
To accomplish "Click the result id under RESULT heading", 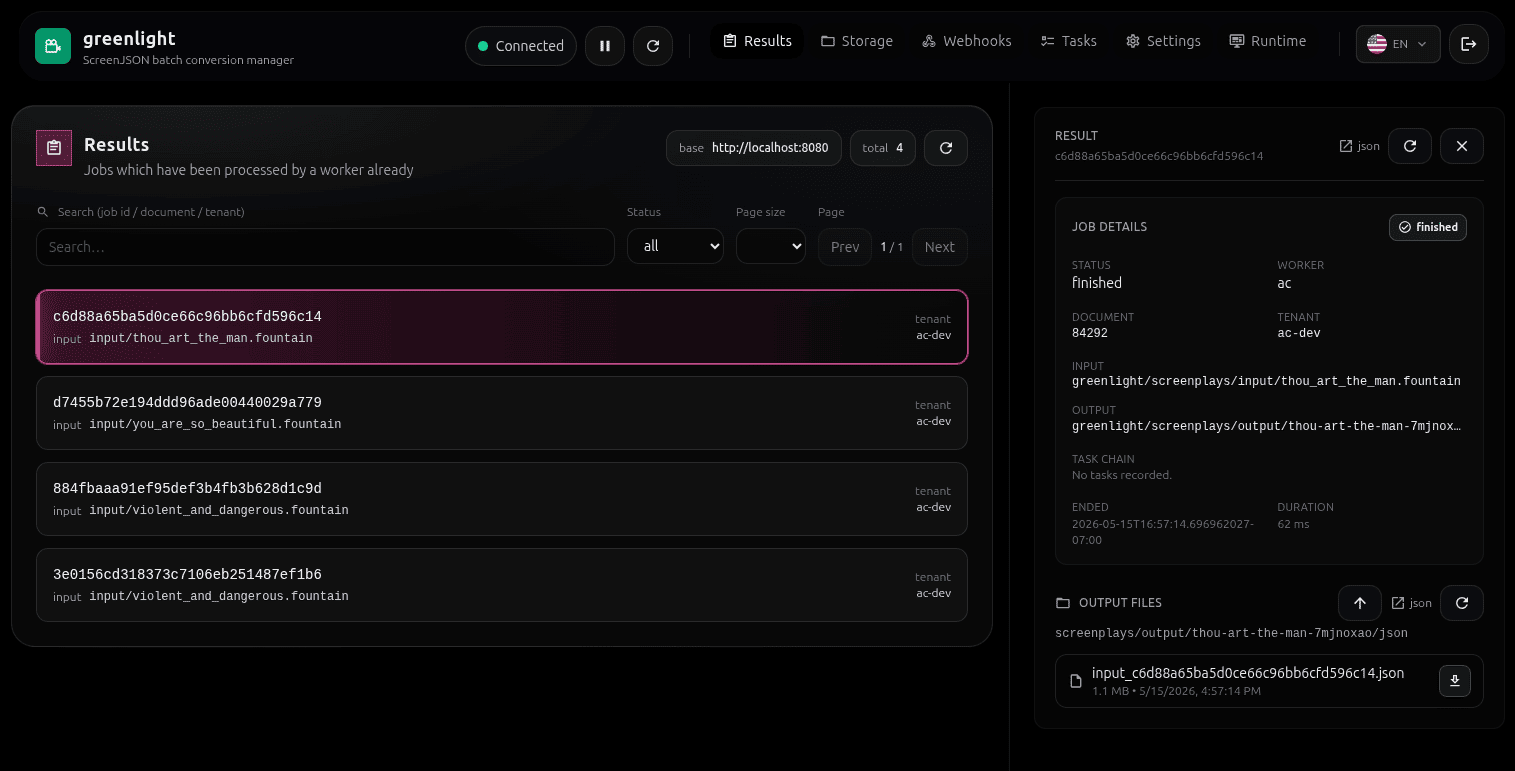I will click(x=1159, y=156).
